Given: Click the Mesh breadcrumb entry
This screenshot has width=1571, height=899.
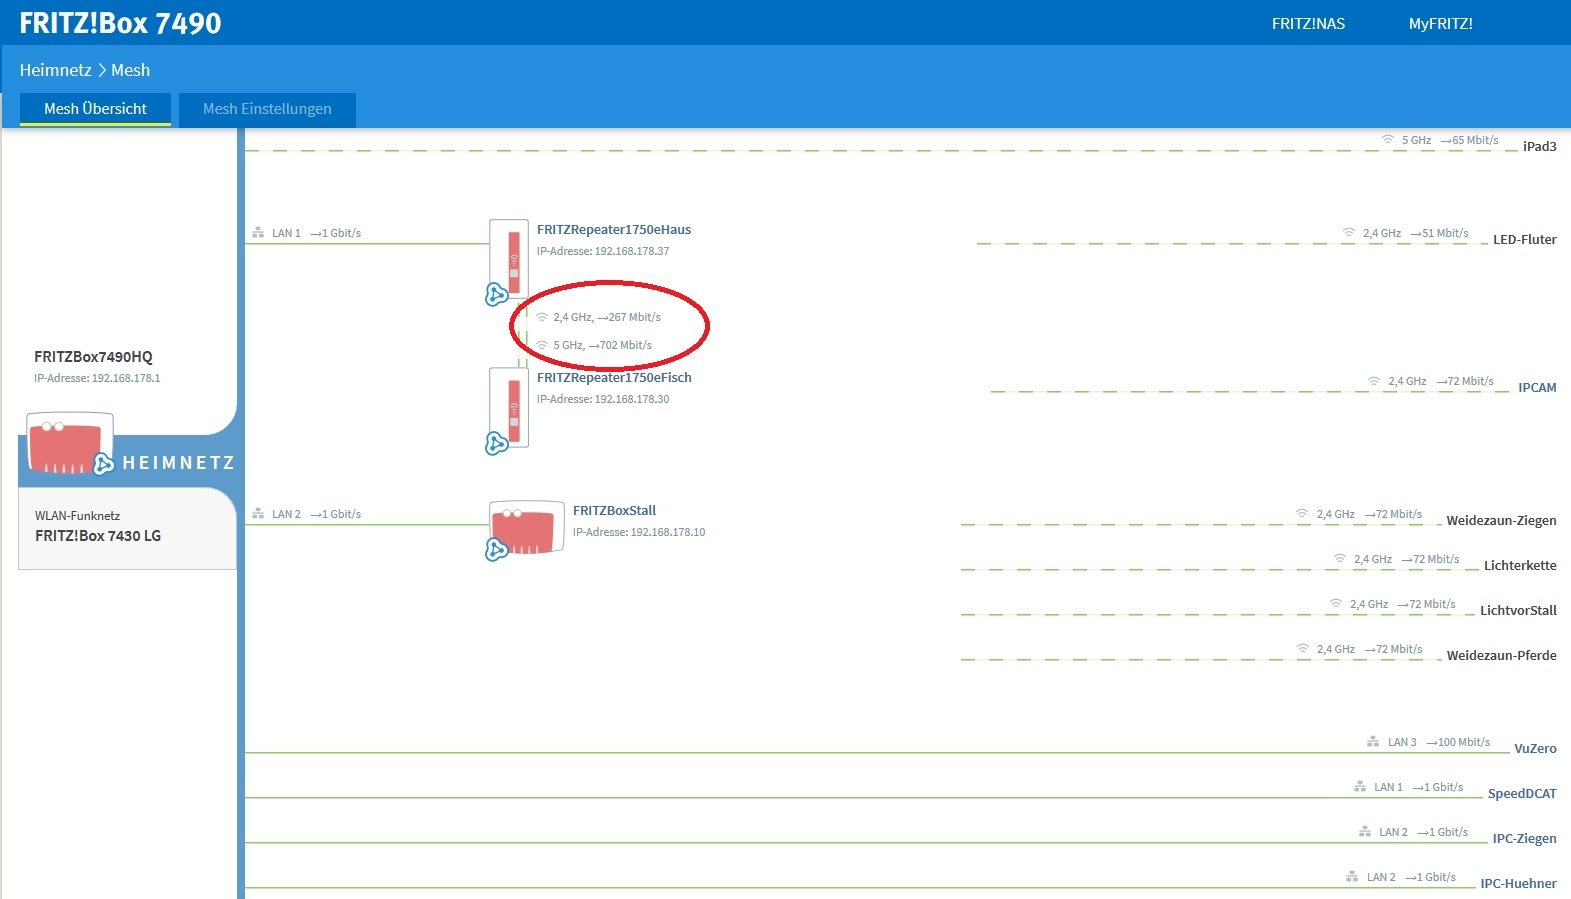Looking at the screenshot, I should (130, 70).
